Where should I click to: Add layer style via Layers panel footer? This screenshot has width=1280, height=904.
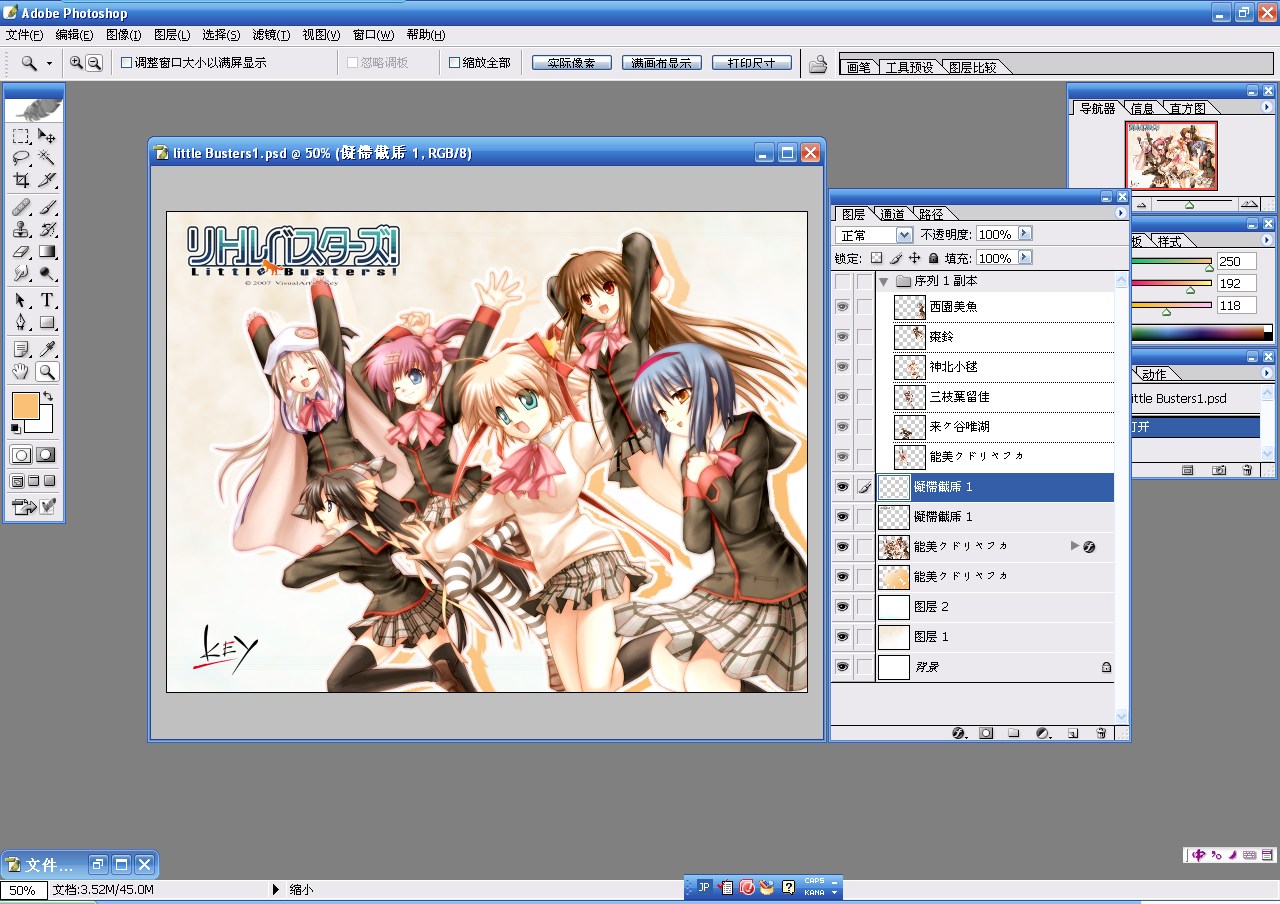[x=958, y=733]
